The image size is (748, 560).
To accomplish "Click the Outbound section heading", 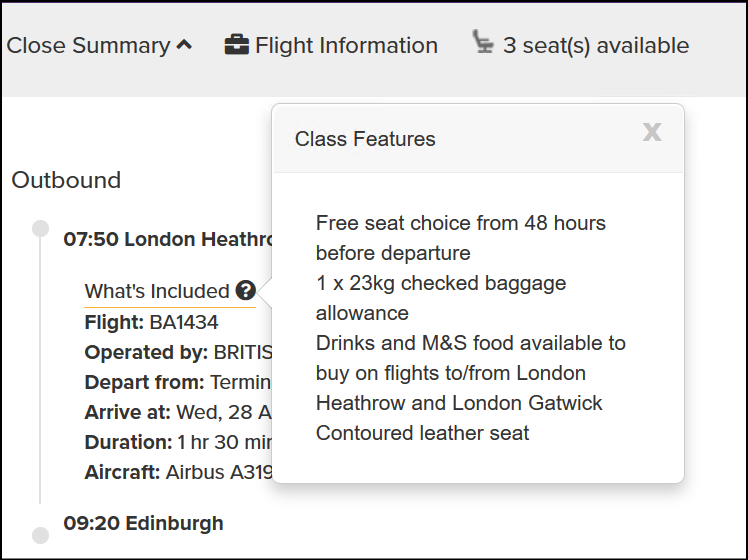I will 66,180.
